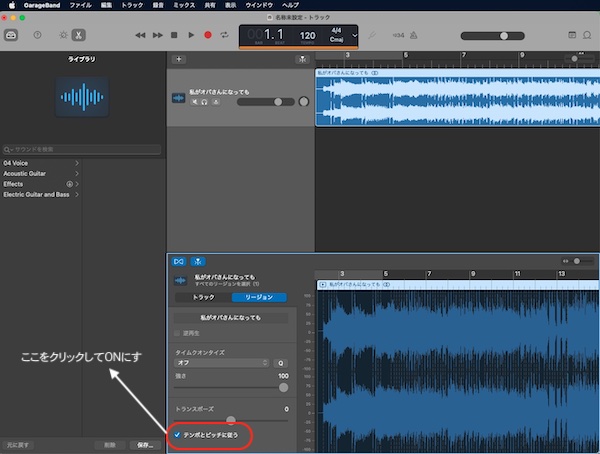Viewport: 600px width, 454px height.
Task: Click the Quick Help question mark icon
Action: click(38, 35)
